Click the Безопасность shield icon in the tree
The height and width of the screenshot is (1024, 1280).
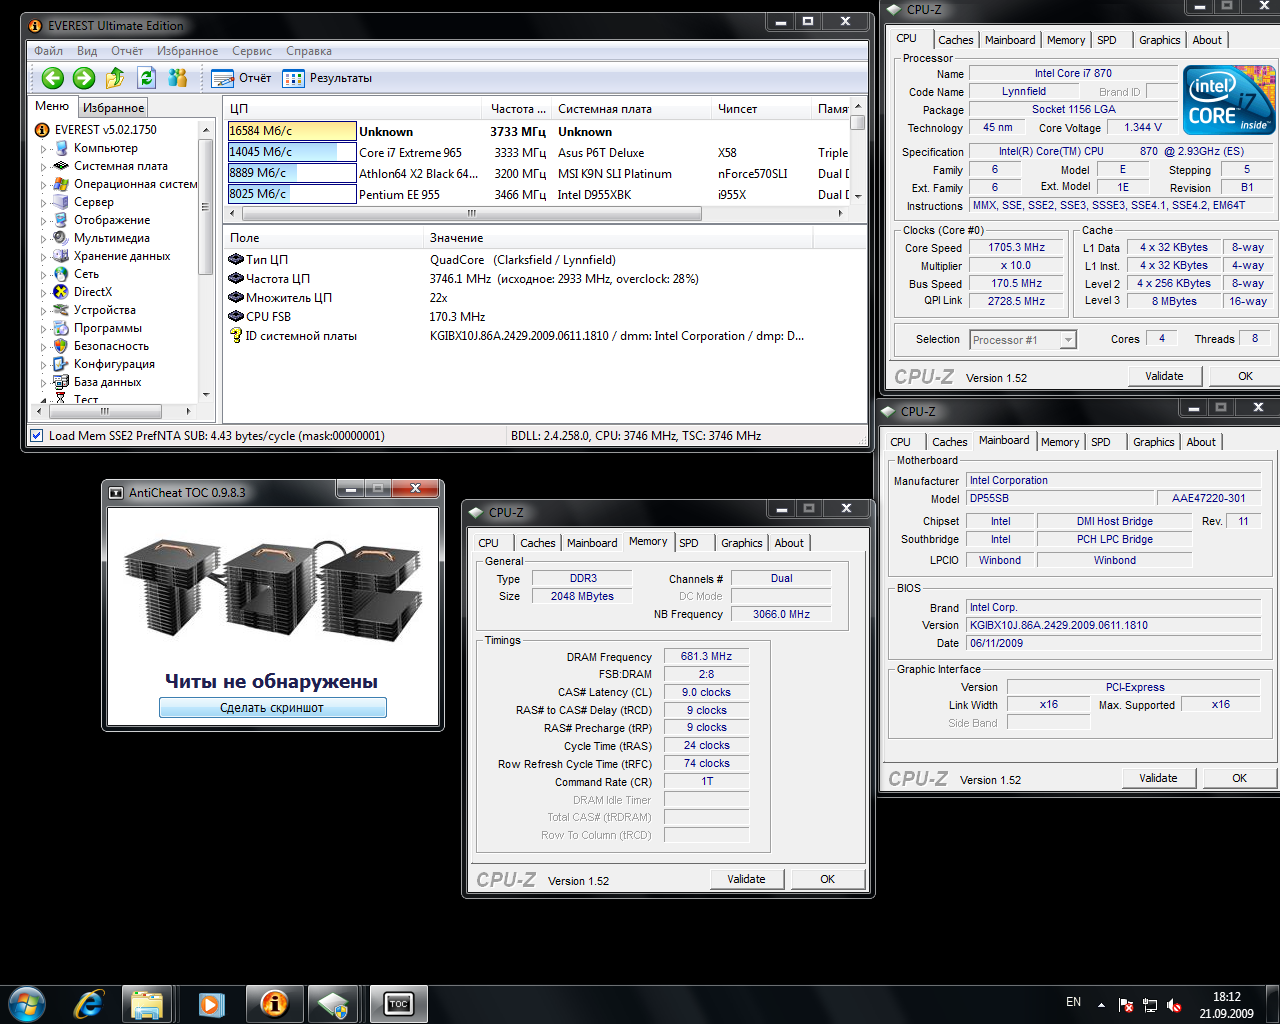pos(62,346)
